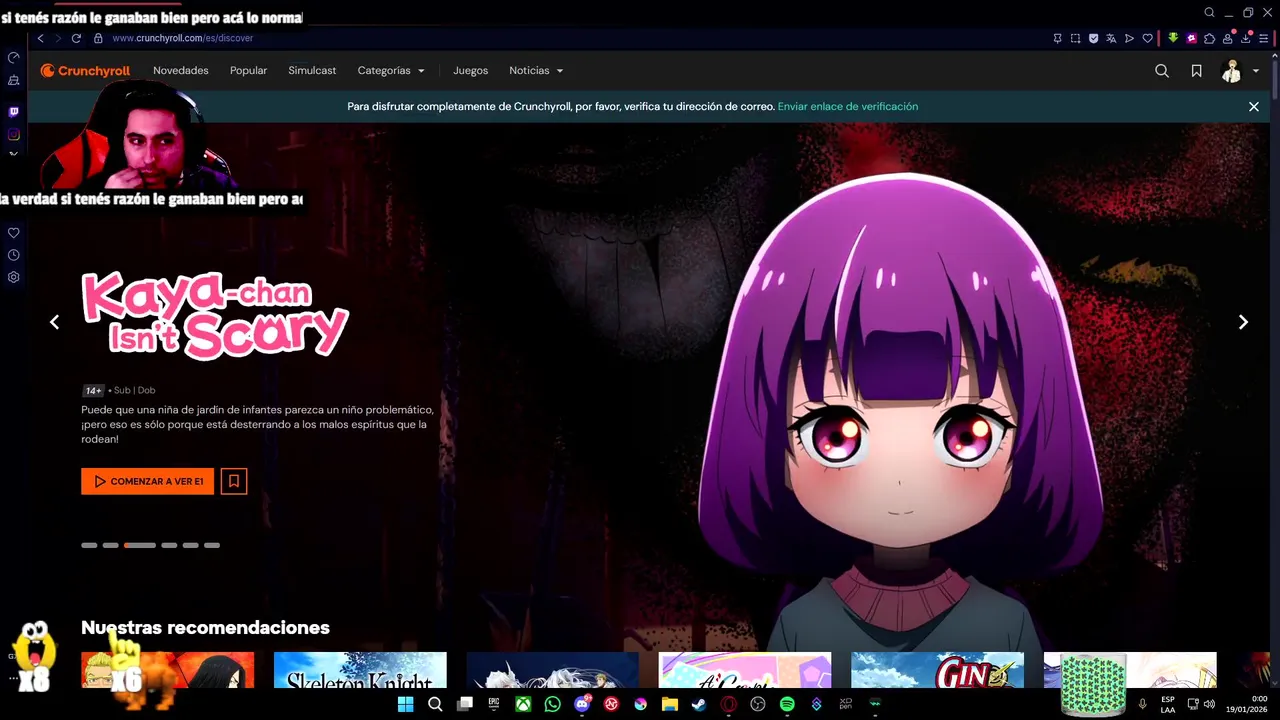Add Kaya-chan to watchlist
Viewport: 1280px width, 720px height.
(x=234, y=481)
